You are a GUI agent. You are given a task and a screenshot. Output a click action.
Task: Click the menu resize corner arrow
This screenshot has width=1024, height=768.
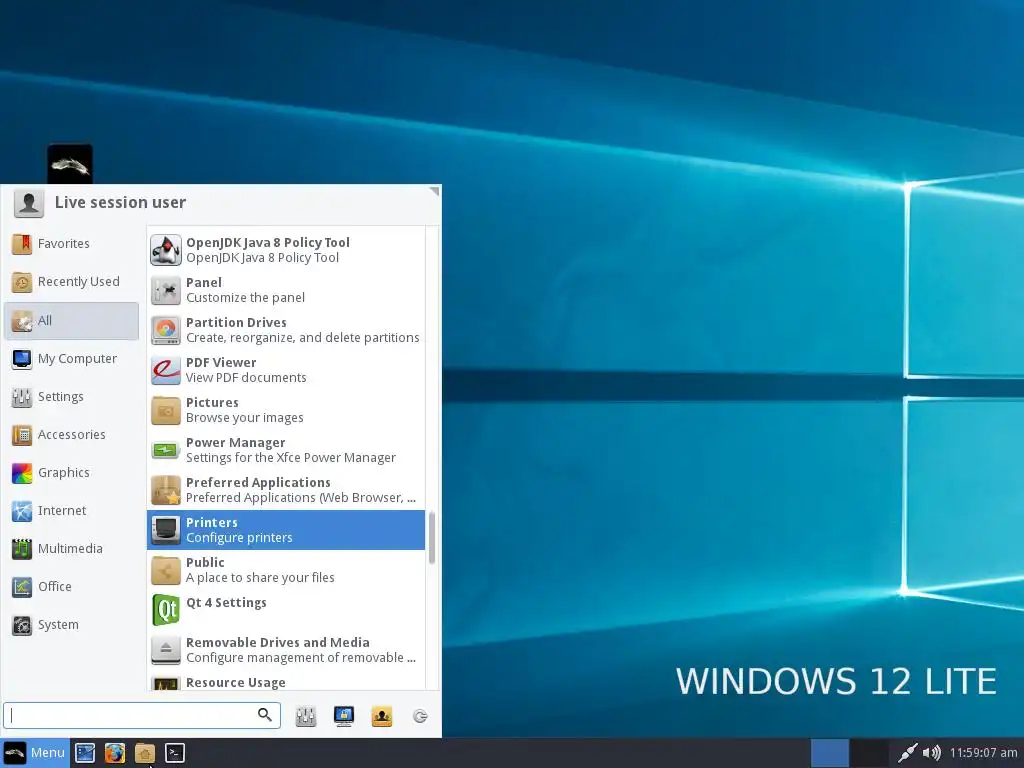pyautogui.click(x=434, y=191)
